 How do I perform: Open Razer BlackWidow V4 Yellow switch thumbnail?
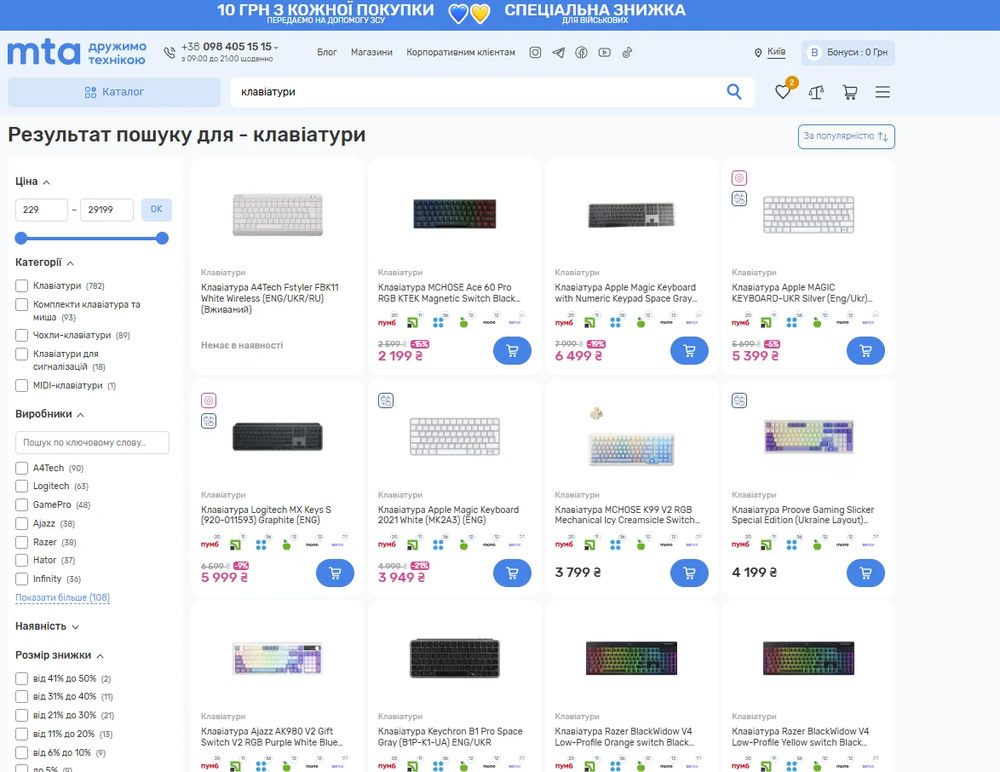pos(808,658)
